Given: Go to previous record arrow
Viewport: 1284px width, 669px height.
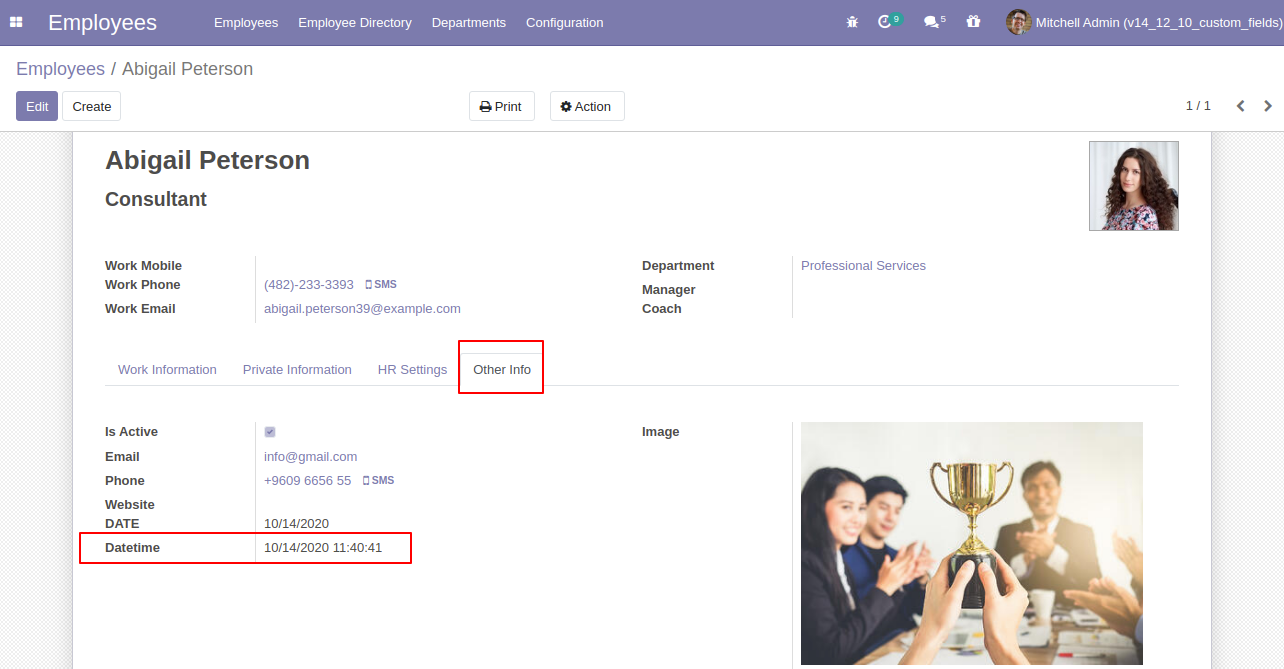Looking at the screenshot, I should coord(1240,106).
